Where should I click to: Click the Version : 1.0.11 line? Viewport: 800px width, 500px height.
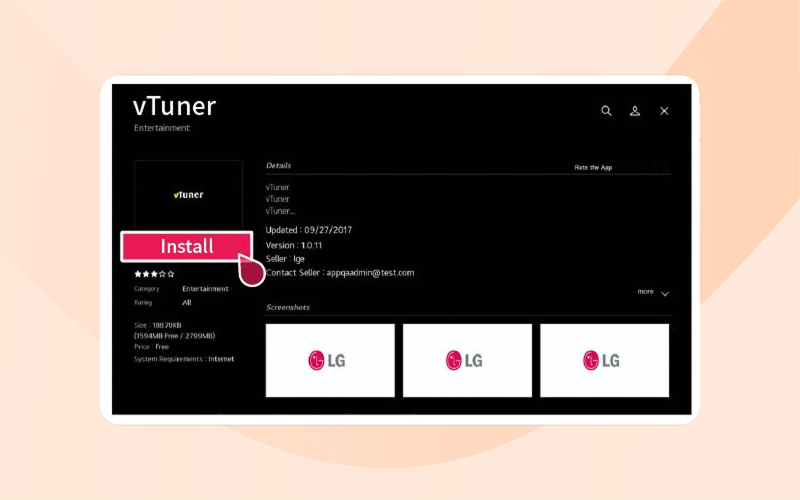[294, 245]
